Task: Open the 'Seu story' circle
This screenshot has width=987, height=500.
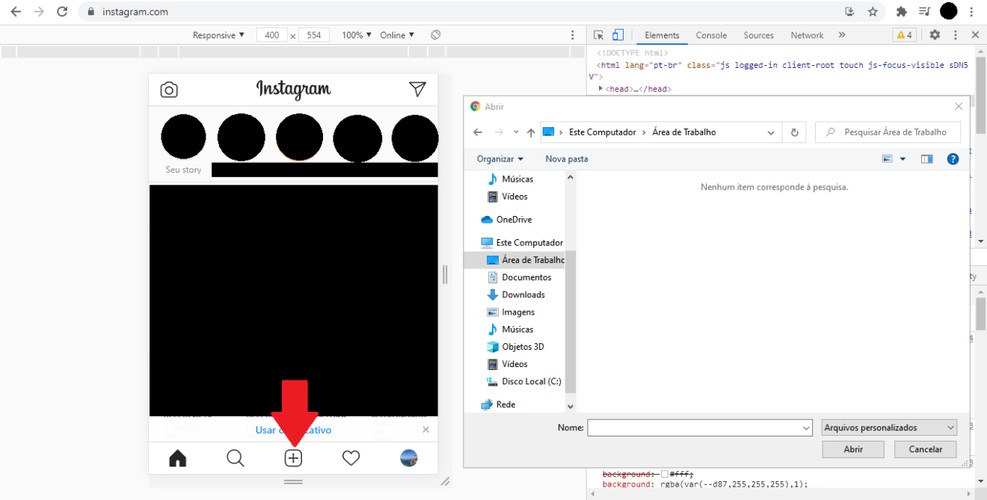Action: point(183,137)
